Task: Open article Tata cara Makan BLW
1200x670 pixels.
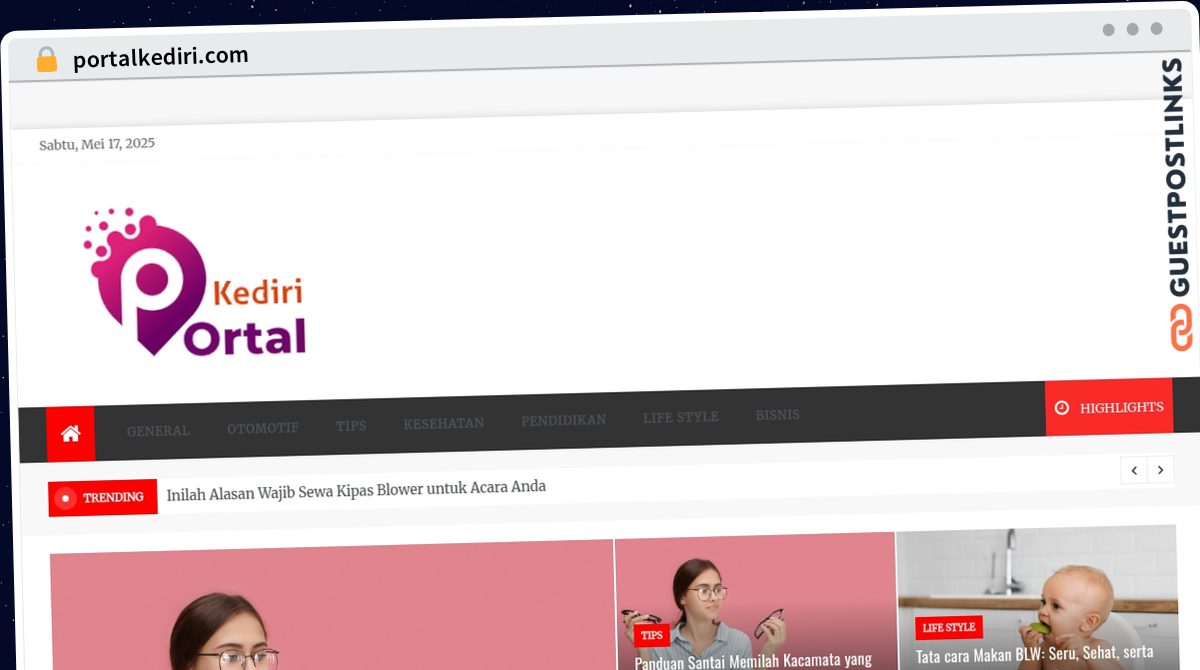Action: [x=1034, y=655]
